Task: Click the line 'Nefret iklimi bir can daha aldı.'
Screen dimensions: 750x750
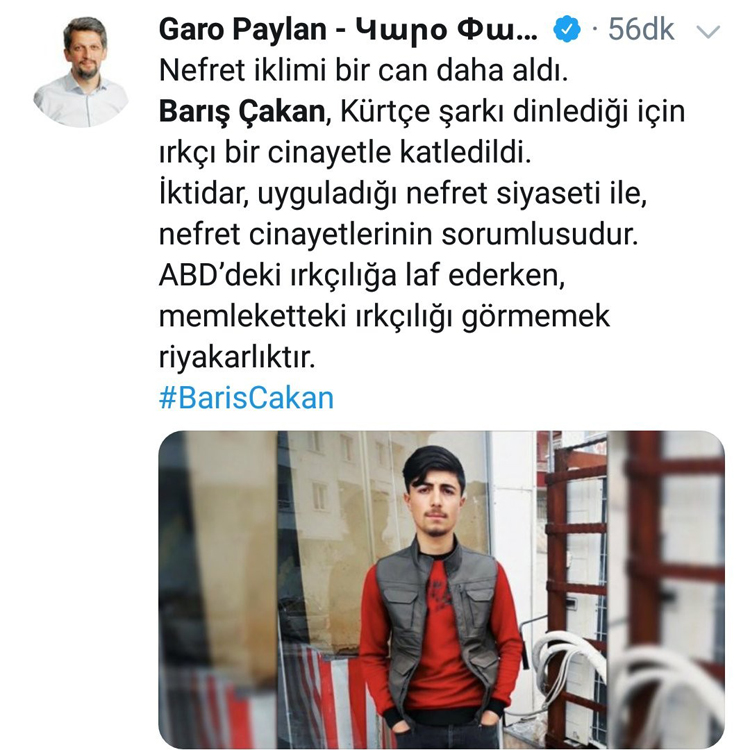Action: 364,70
